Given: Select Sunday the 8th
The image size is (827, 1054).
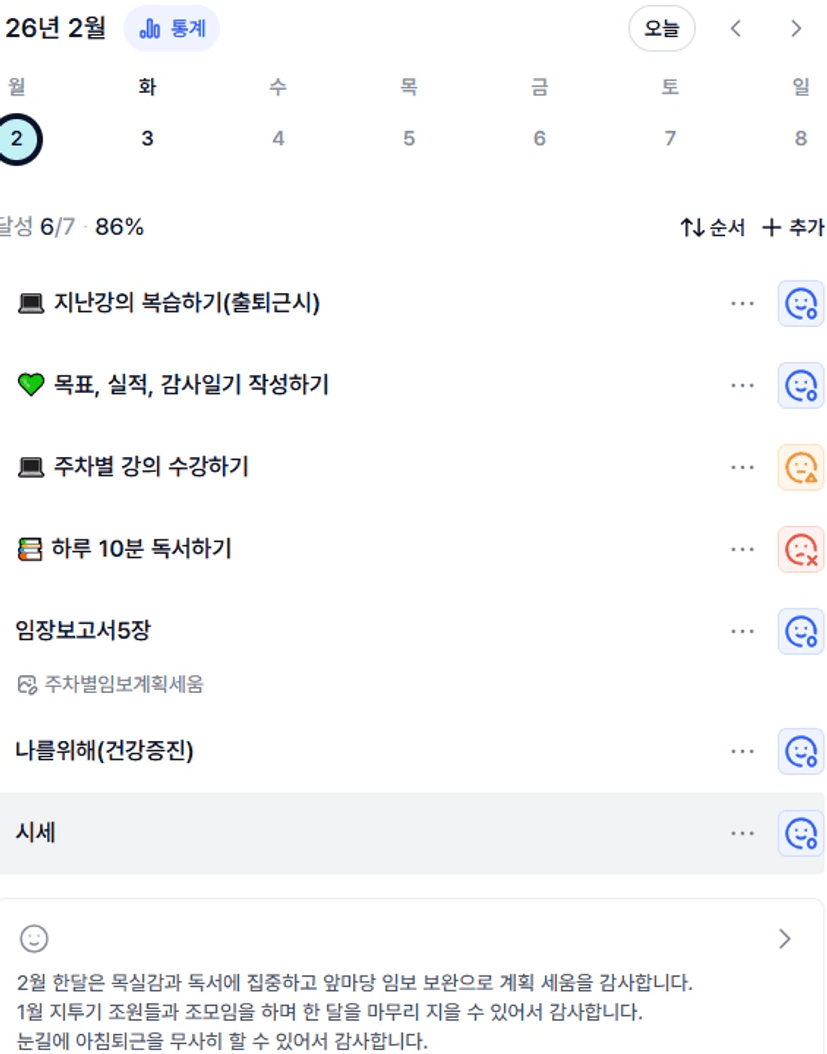Looking at the screenshot, I should click(800, 138).
